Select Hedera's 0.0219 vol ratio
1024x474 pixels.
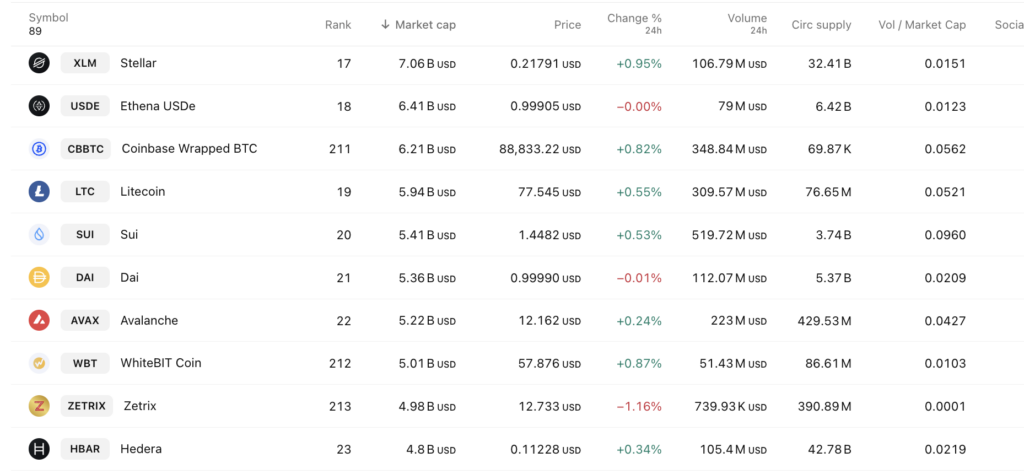945,450
